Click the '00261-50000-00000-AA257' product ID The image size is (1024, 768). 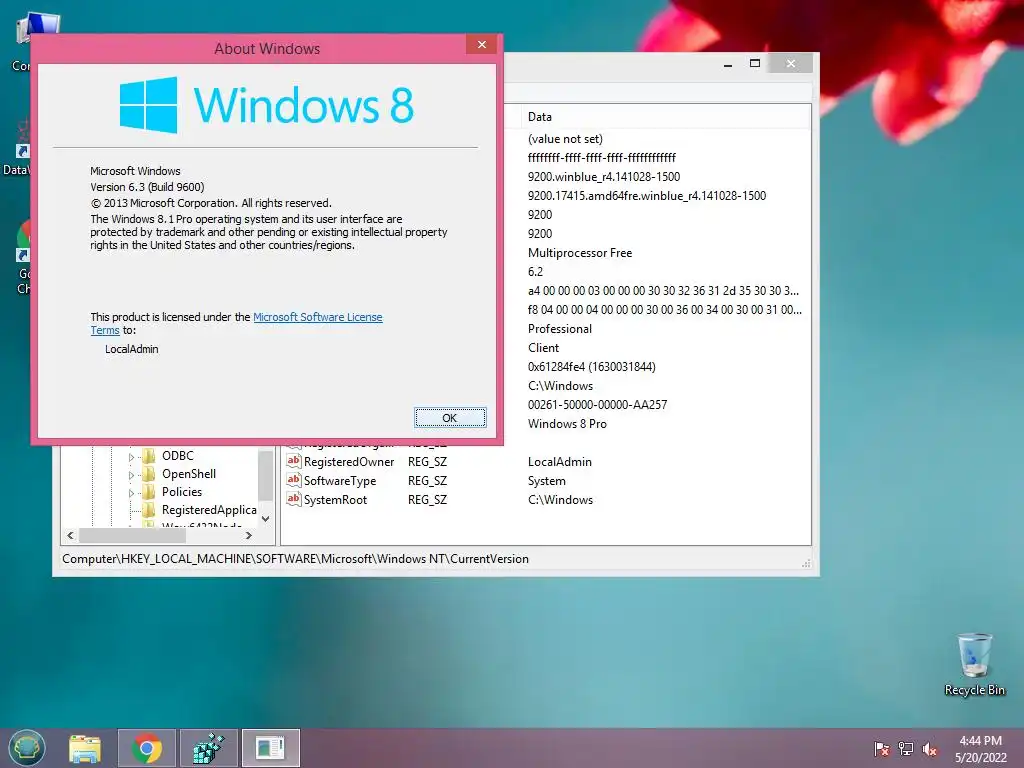[x=598, y=405]
